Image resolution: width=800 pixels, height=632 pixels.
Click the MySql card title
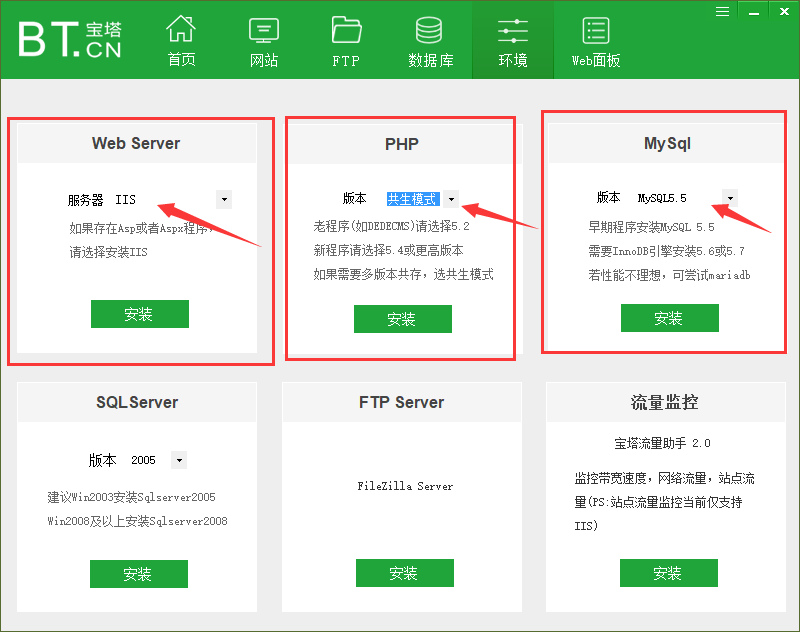tap(667, 143)
